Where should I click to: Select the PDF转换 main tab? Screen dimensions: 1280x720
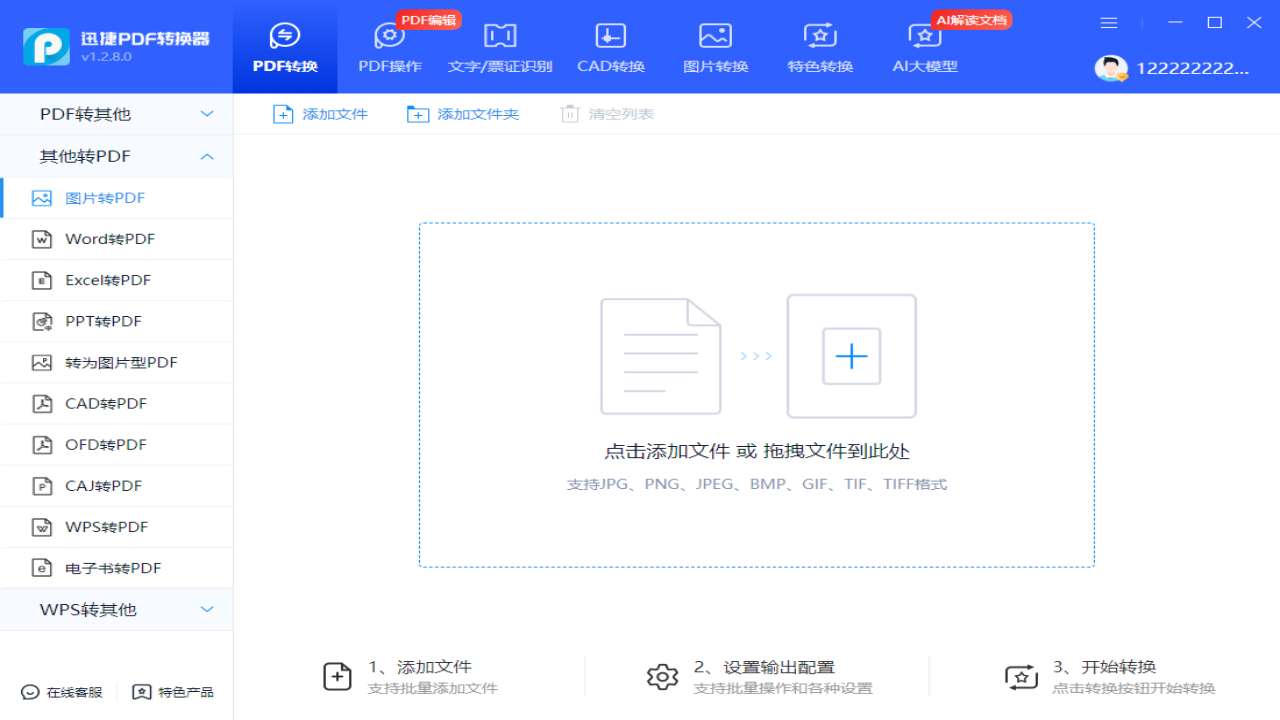coord(285,46)
